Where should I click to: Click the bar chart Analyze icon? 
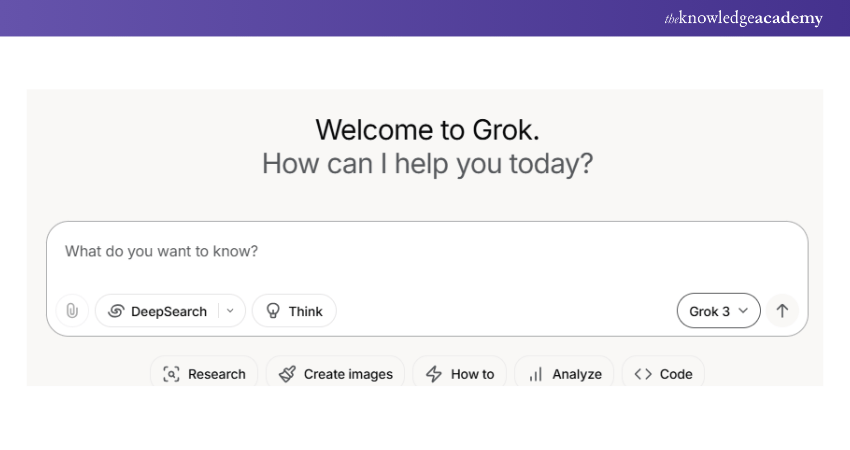coord(536,374)
